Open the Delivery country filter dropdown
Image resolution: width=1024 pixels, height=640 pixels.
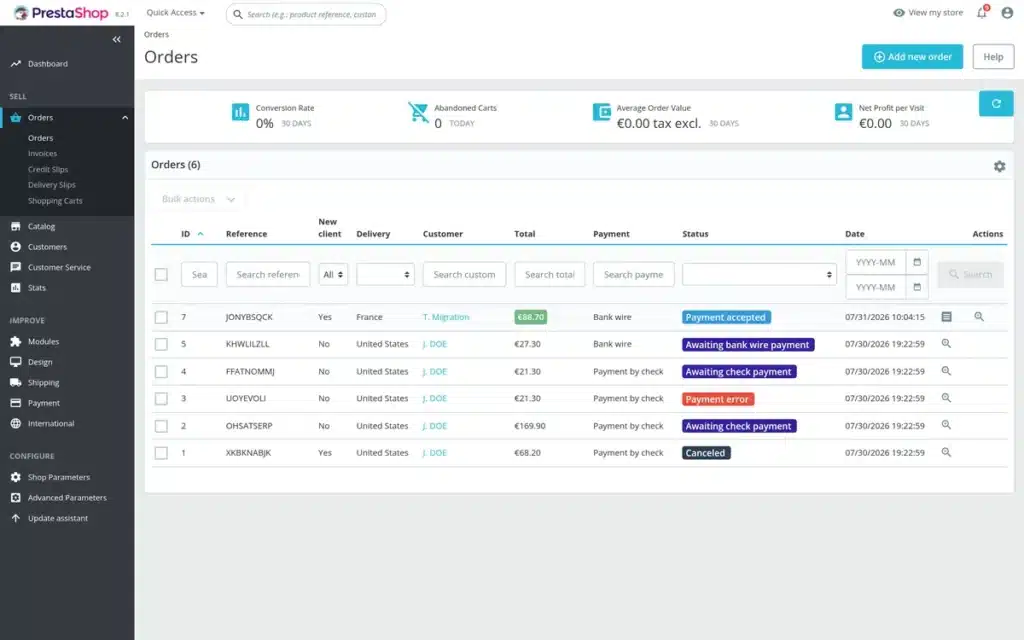point(385,274)
